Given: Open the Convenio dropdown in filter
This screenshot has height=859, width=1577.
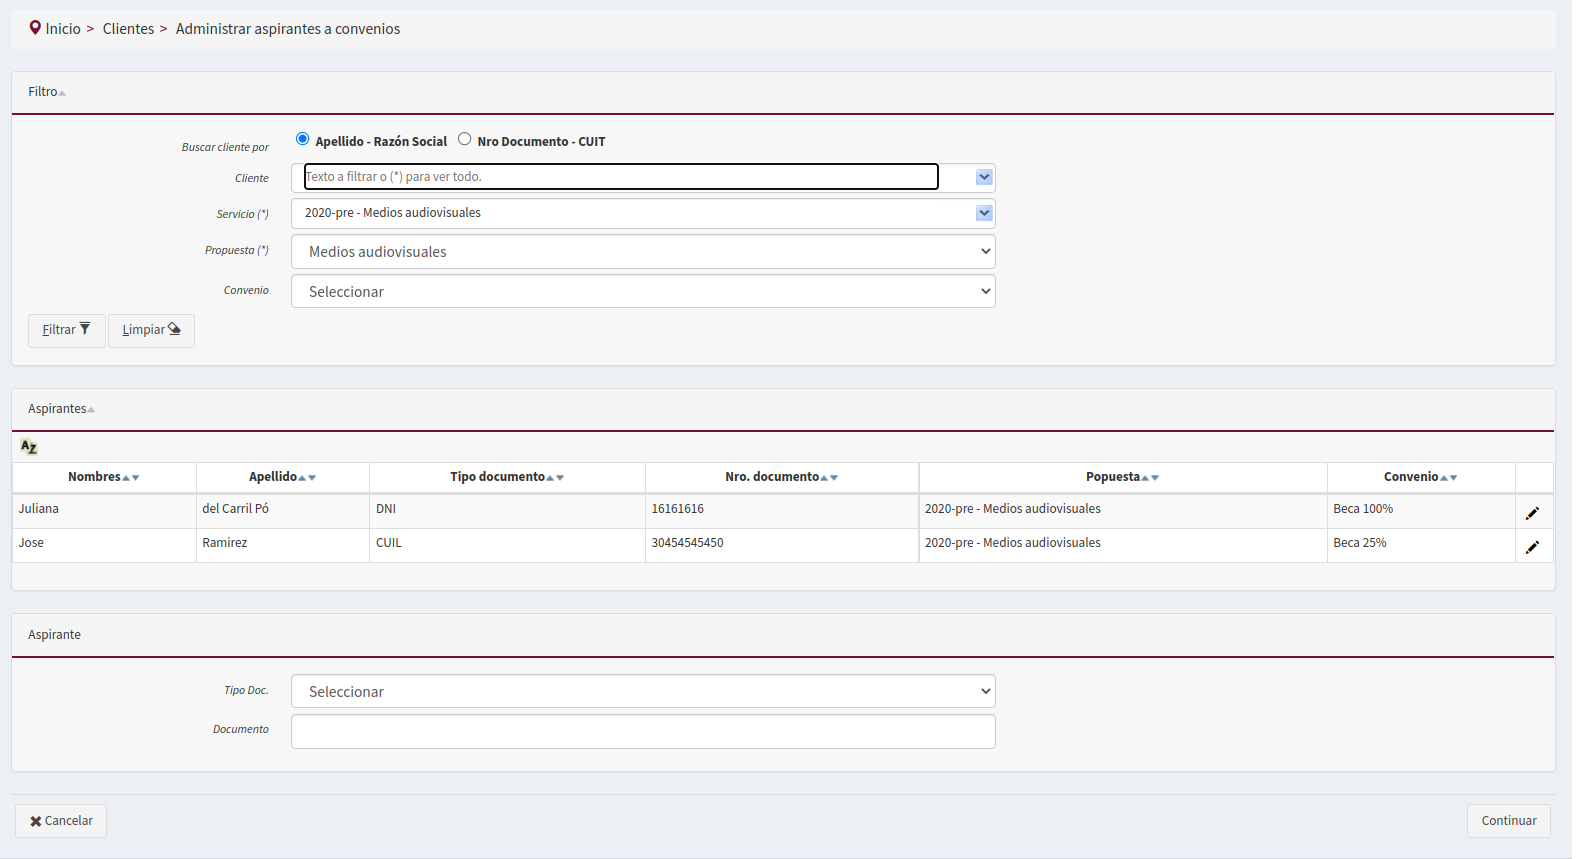Looking at the screenshot, I should pos(643,292).
